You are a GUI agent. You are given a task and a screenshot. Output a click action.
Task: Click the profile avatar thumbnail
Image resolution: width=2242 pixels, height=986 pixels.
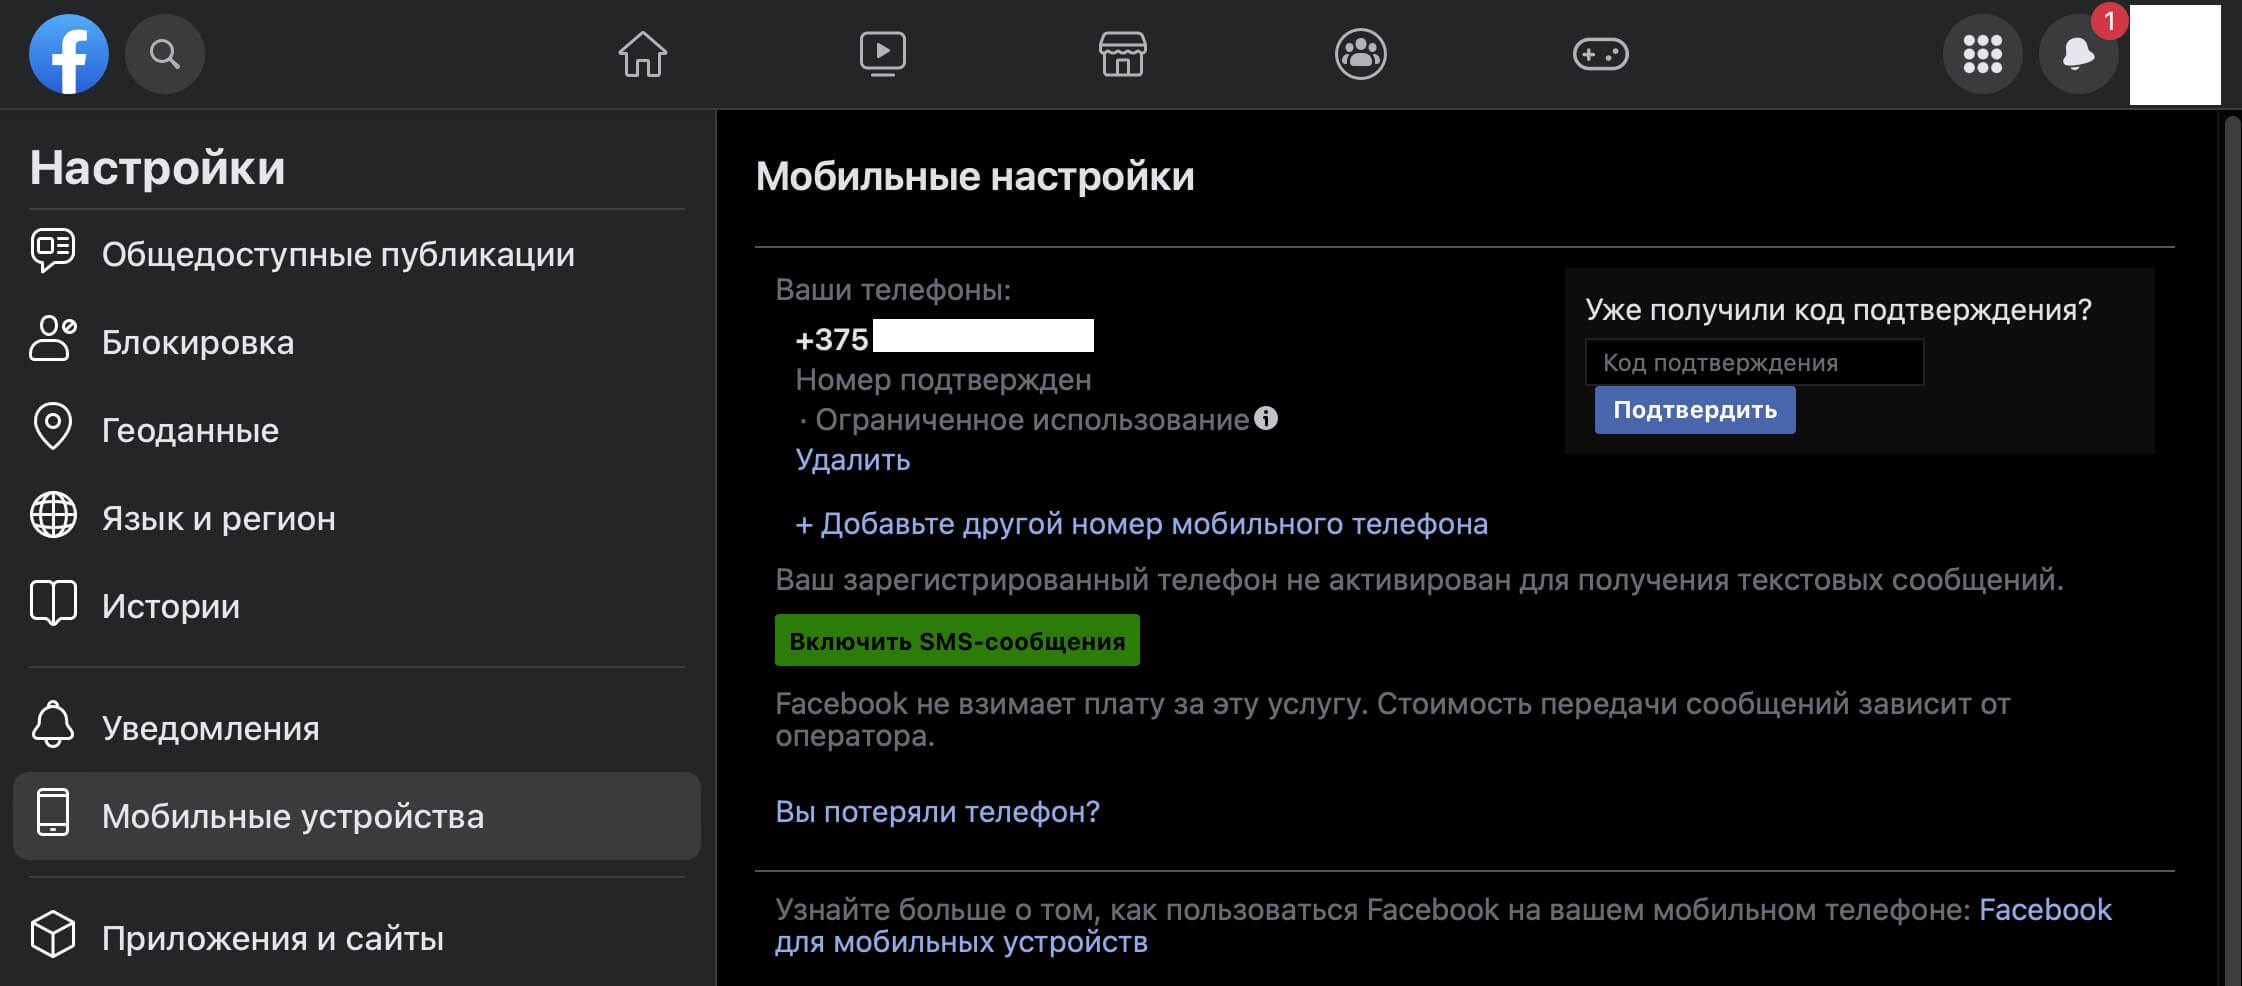pyautogui.click(x=2175, y=54)
